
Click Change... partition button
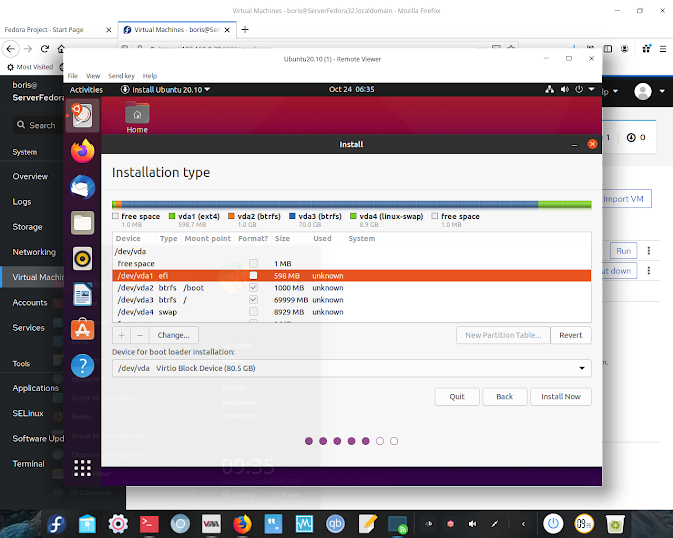click(173, 335)
